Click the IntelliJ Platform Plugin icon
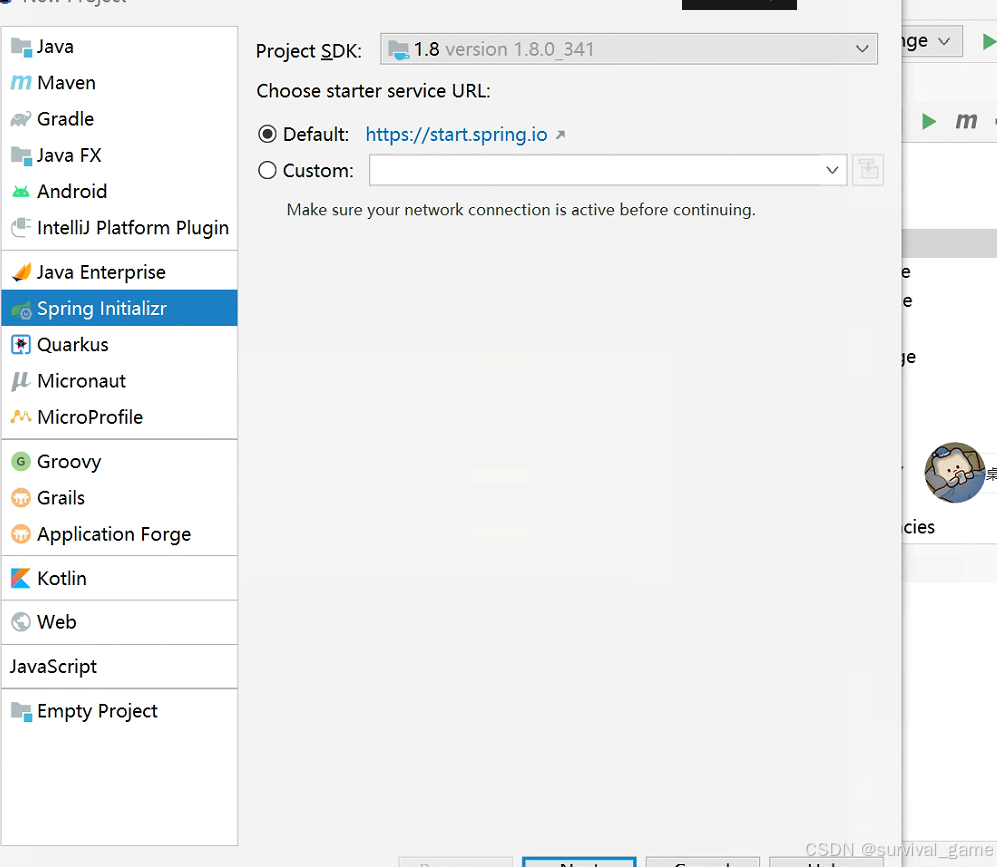The image size is (997, 867). [x=21, y=228]
